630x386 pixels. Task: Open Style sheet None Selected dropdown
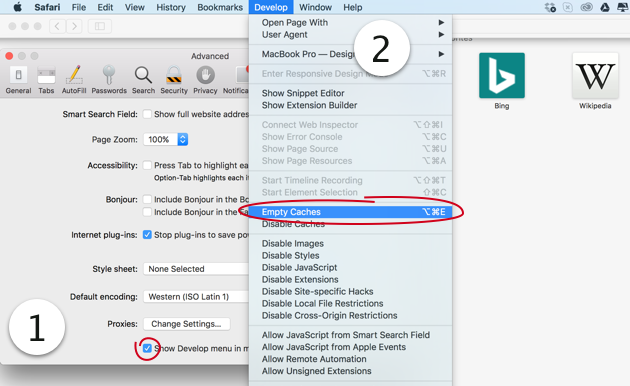click(196, 269)
